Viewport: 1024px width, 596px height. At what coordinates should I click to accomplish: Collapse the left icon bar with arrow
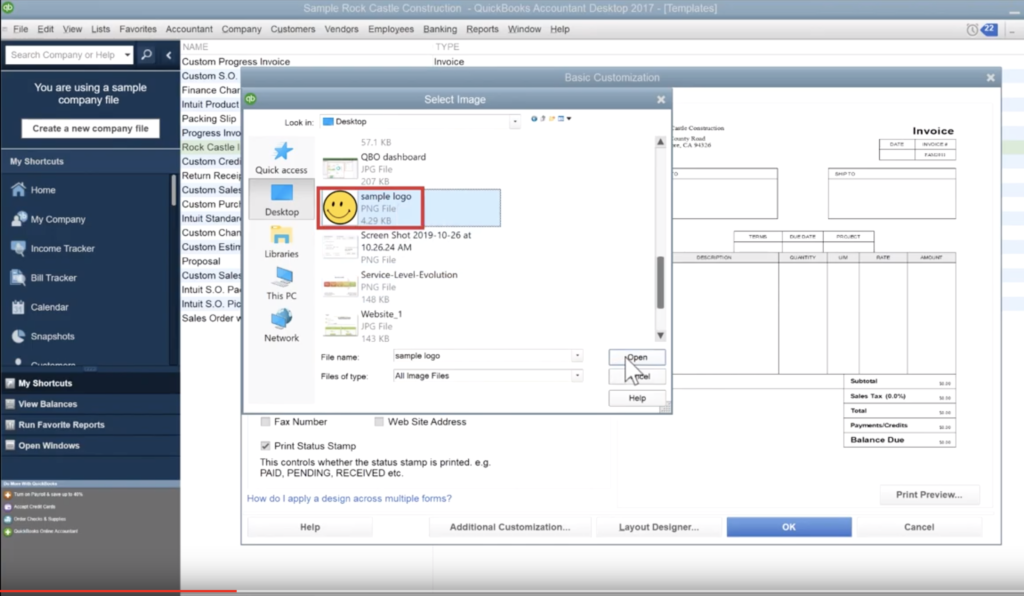pos(168,55)
